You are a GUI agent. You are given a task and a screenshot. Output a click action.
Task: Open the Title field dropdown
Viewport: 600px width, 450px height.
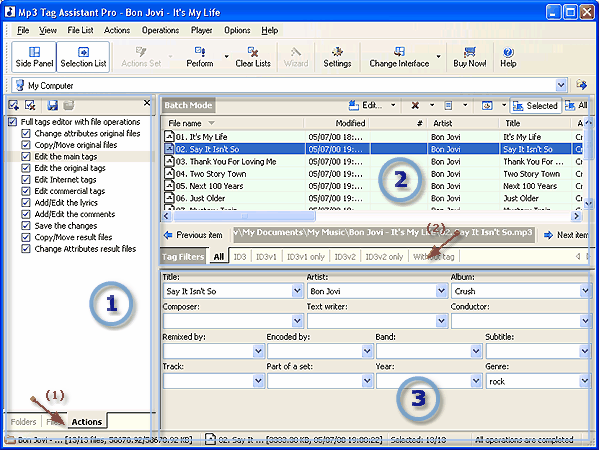click(x=298, y=291)
